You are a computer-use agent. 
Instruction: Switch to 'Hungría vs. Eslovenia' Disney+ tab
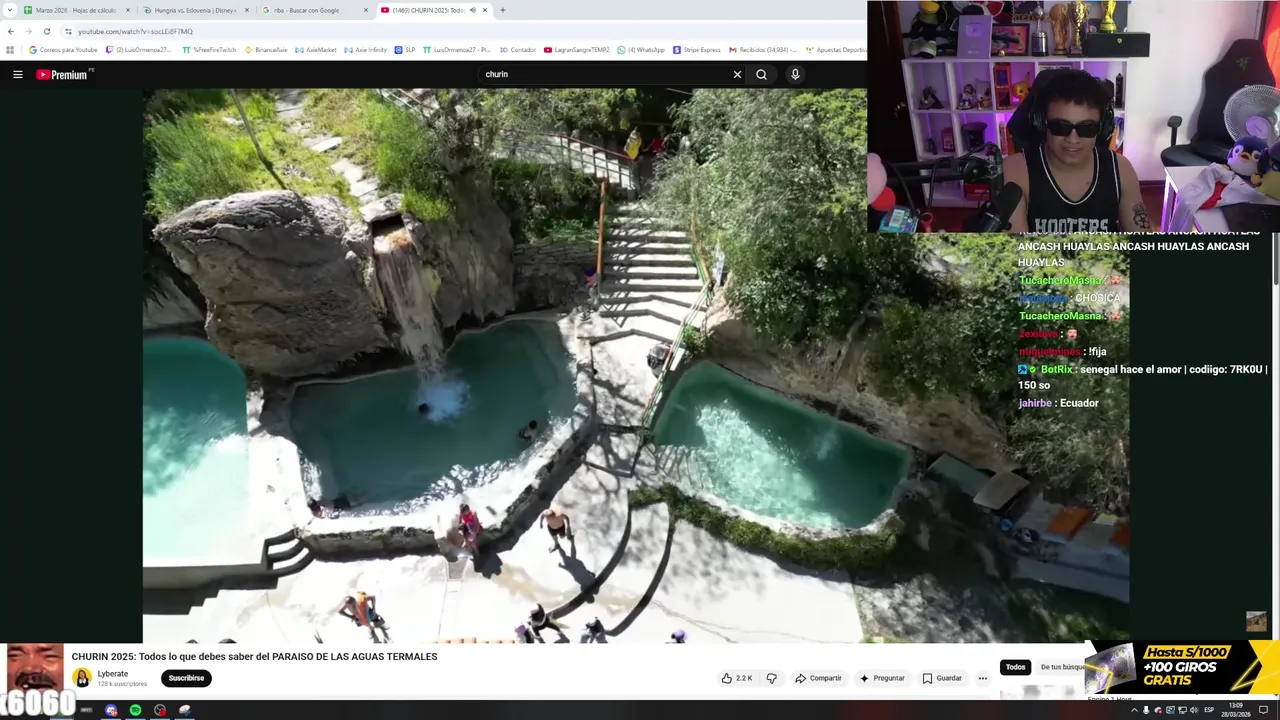195,10
